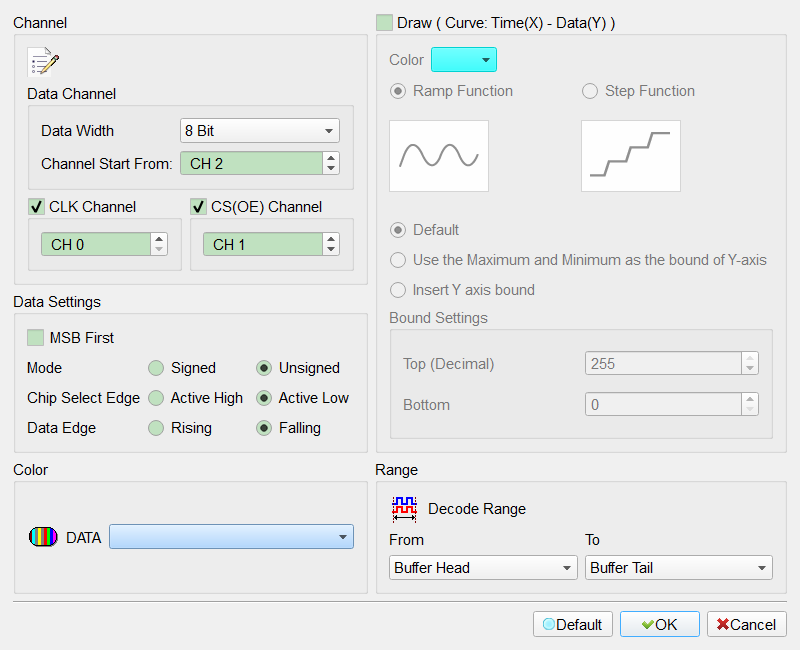
Task: Toggle the CS(OE) Channel checkbox
Action: click(x=198, y=207)
